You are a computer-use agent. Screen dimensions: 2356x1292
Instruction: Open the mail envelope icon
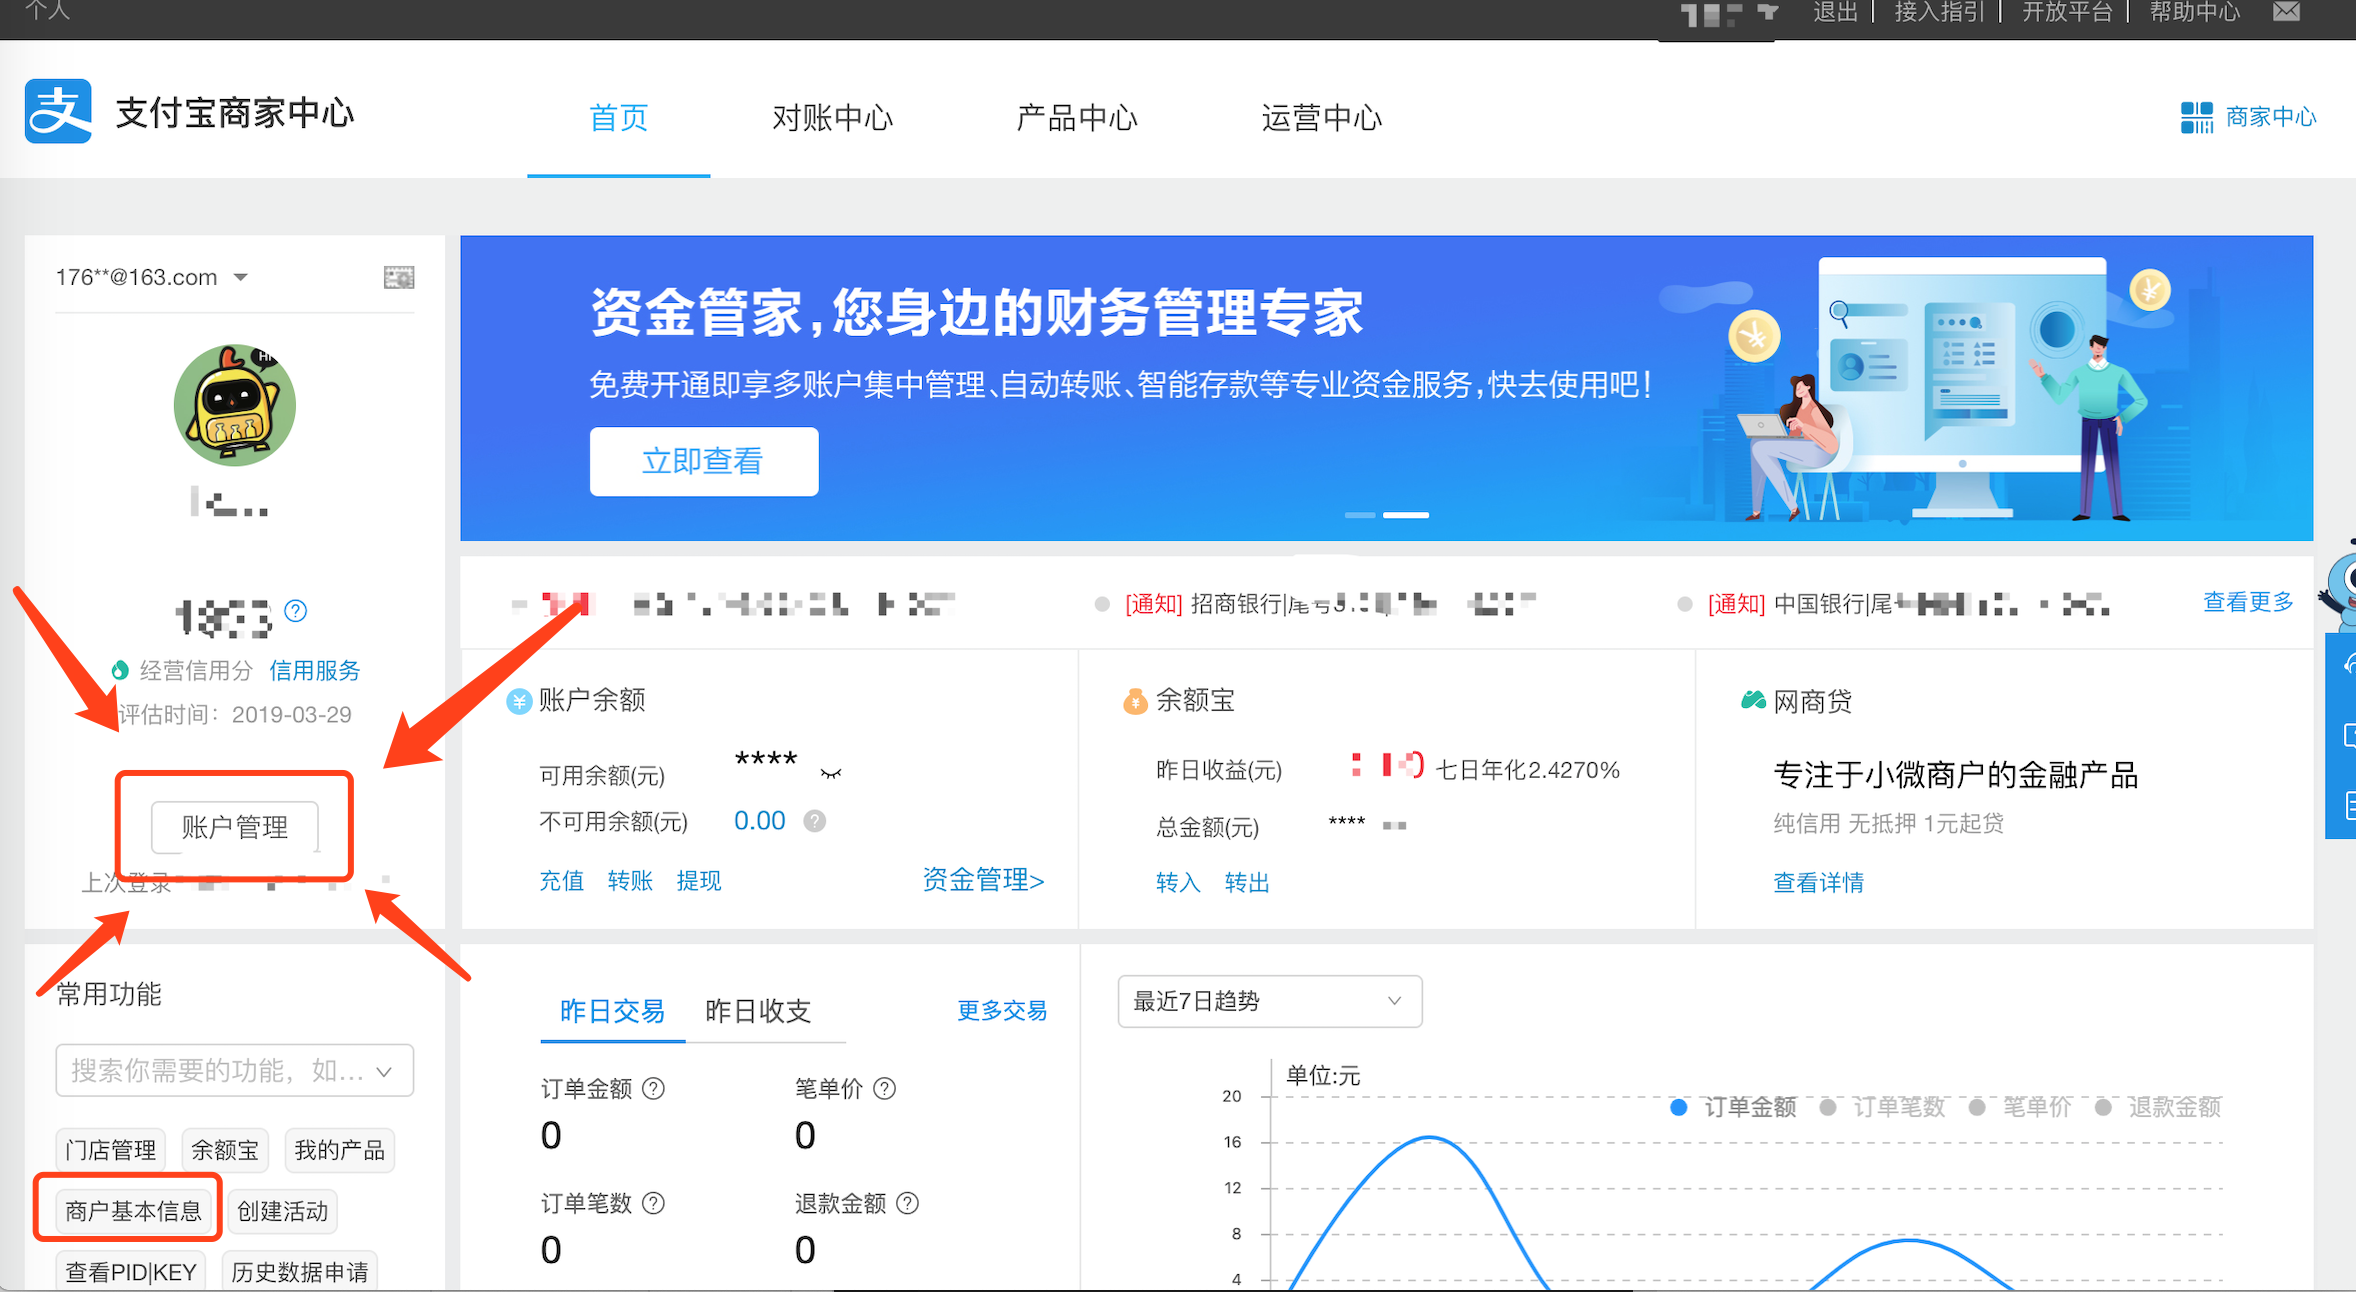click(x=2287, y=12)
